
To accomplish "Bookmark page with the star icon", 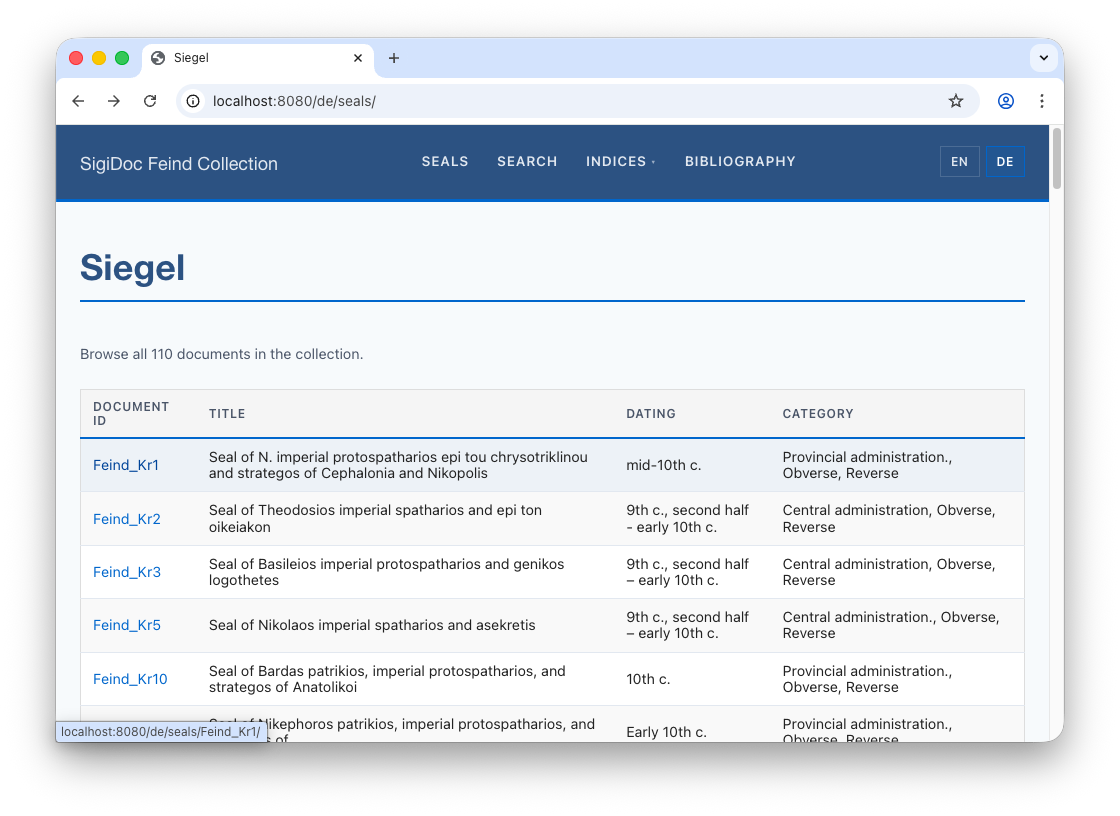I will 956,101.
